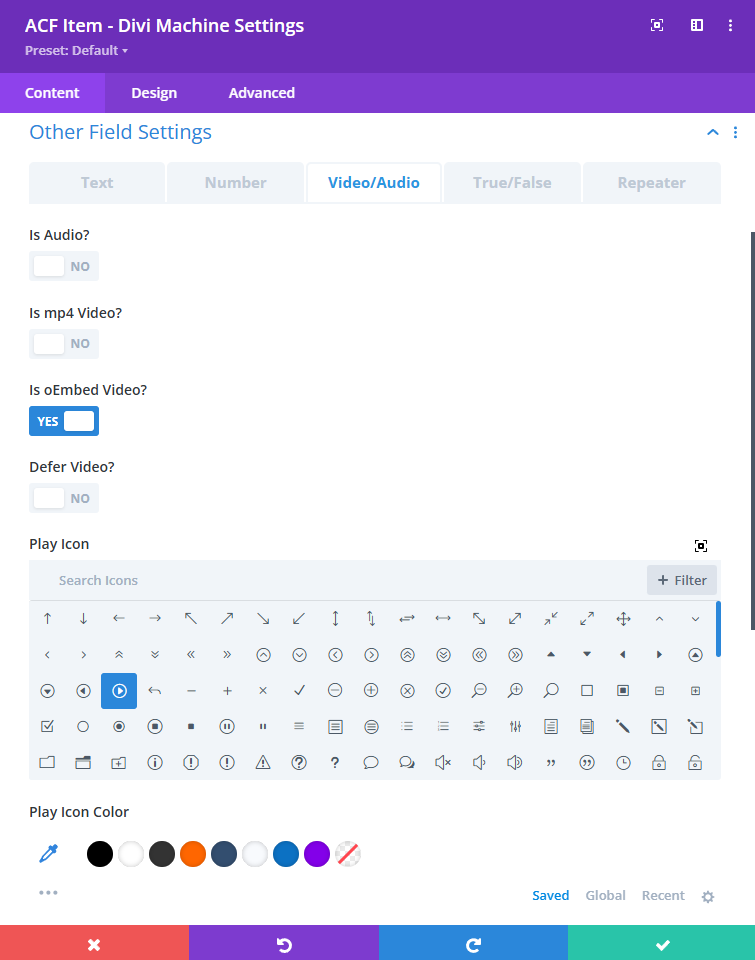Switch to the Design tab
The image size is (755, 960).
coord(154,93)
